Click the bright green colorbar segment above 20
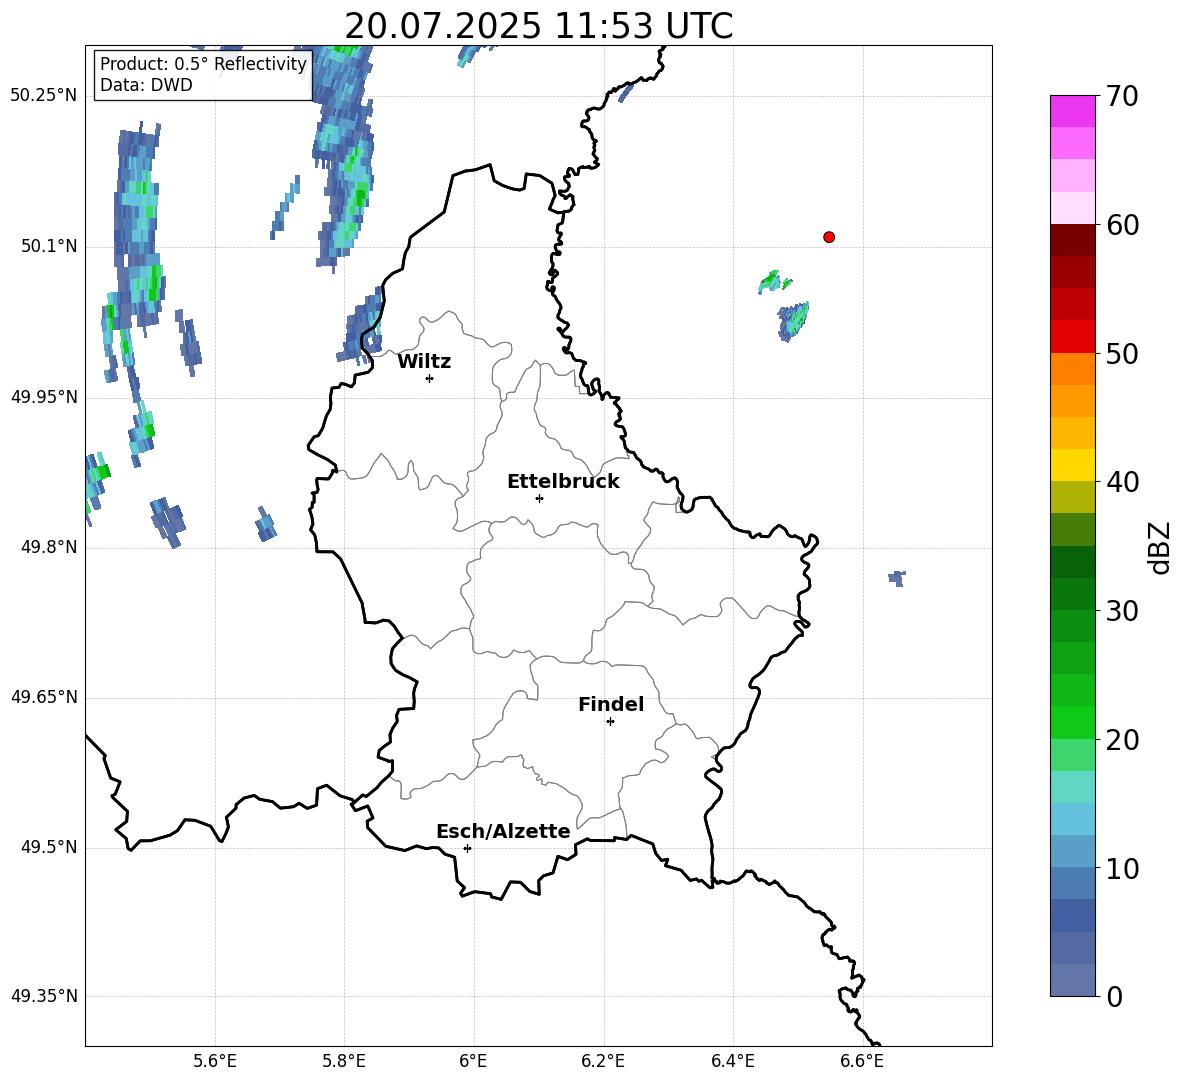 (1073, 722)
